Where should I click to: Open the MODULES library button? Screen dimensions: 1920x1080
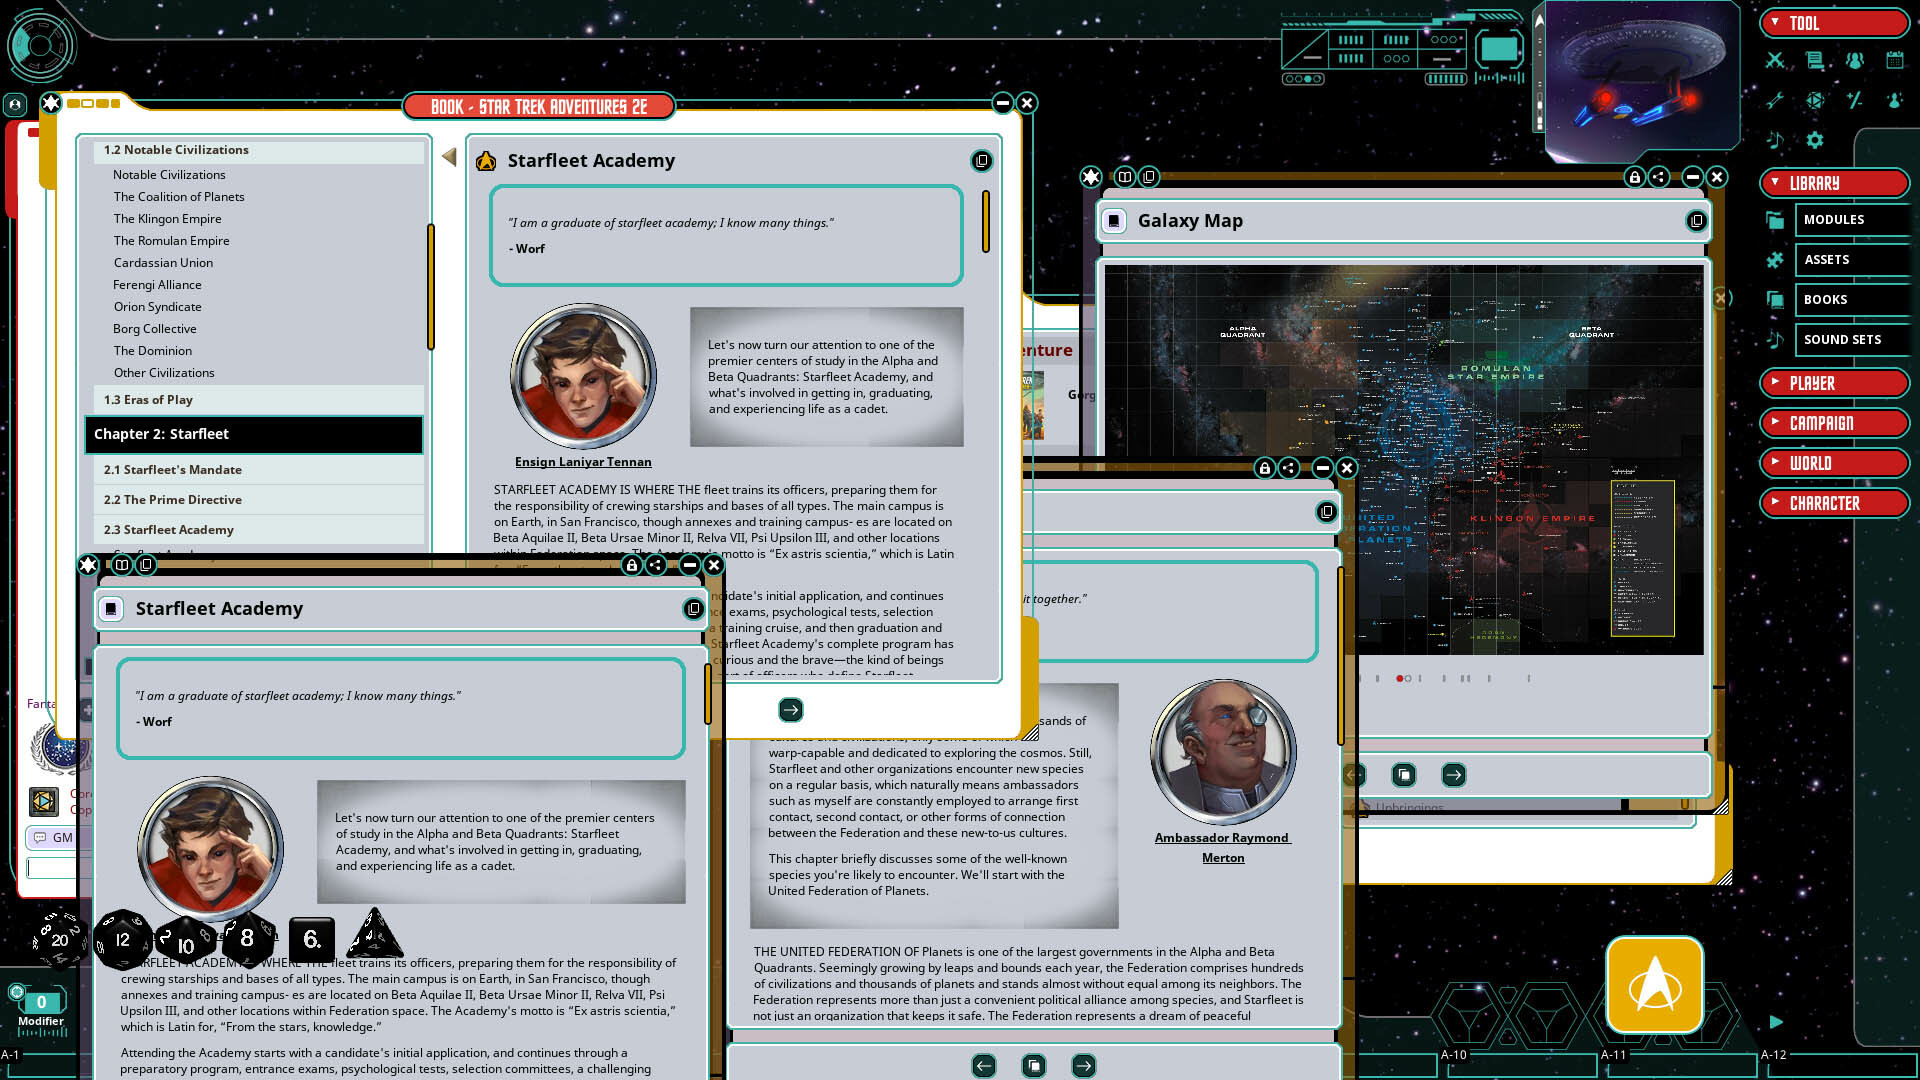click(x=1834, y=219)
